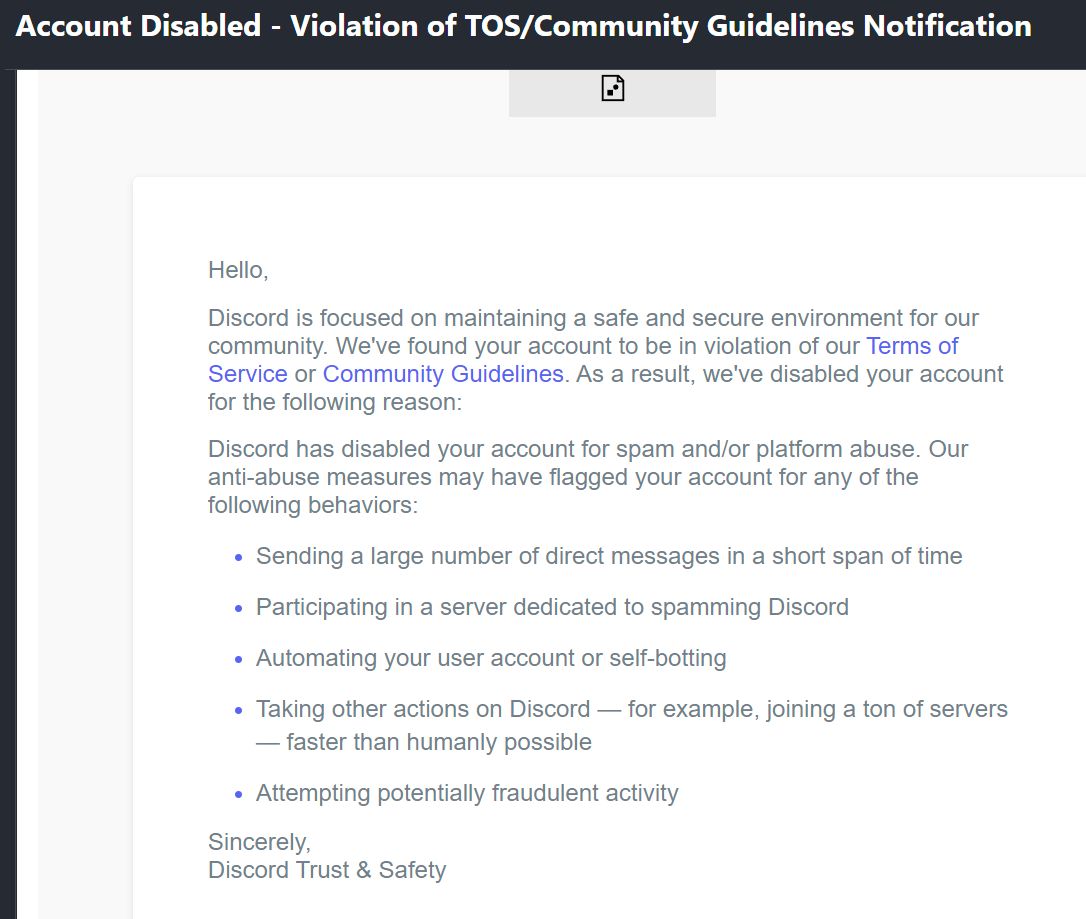This screenshot has width=1086, height=919.
Task: Click the "Participating in a server dedicated to spamming" bullet
Action: [552, 607]
